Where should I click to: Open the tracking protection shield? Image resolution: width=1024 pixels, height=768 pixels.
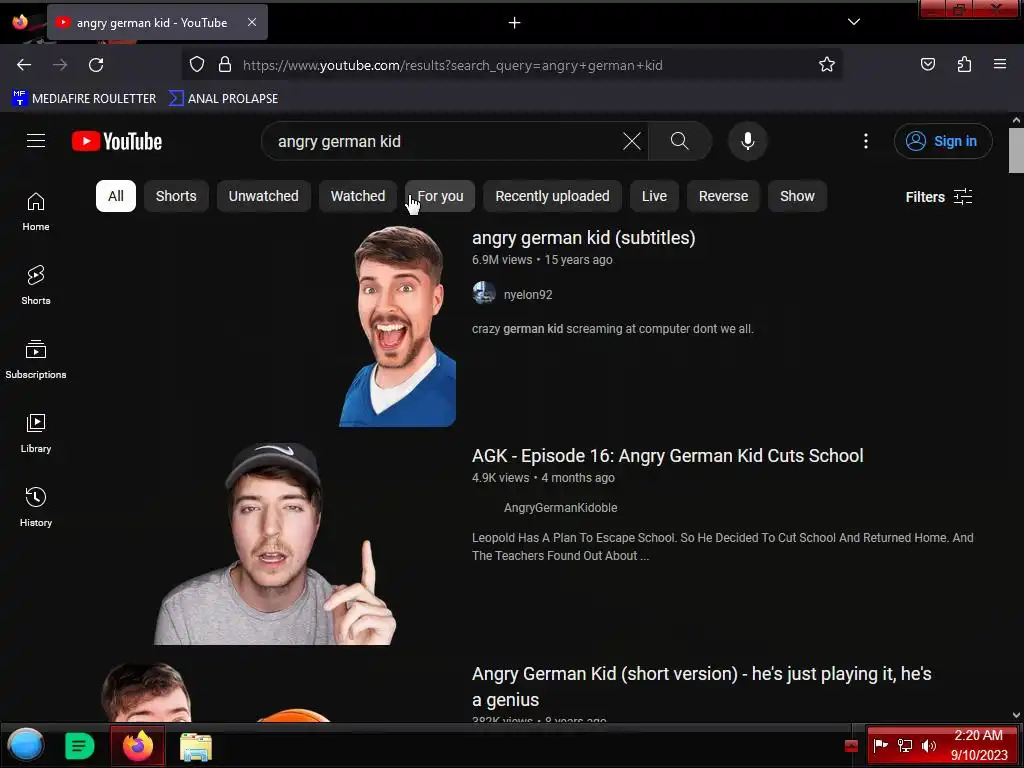tap(197, 65)
